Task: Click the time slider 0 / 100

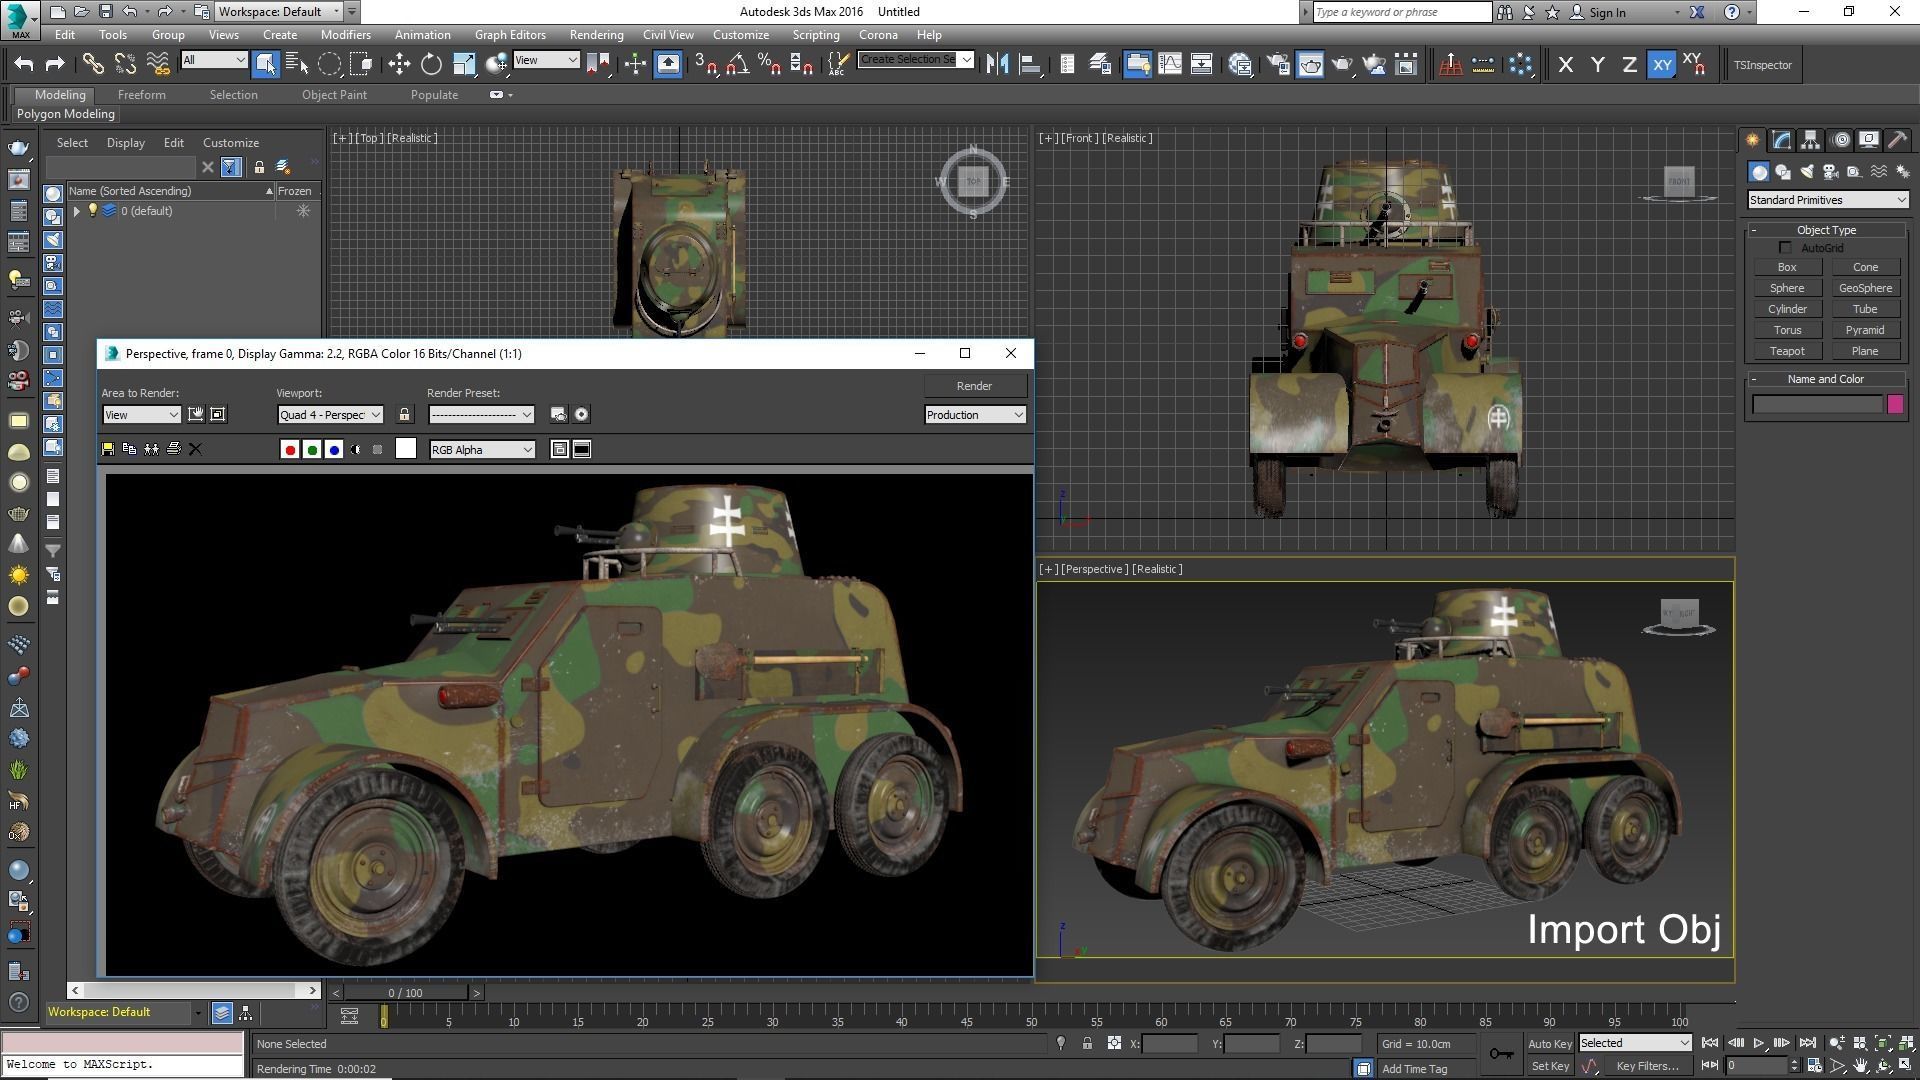Action: [x=405, y=993]
